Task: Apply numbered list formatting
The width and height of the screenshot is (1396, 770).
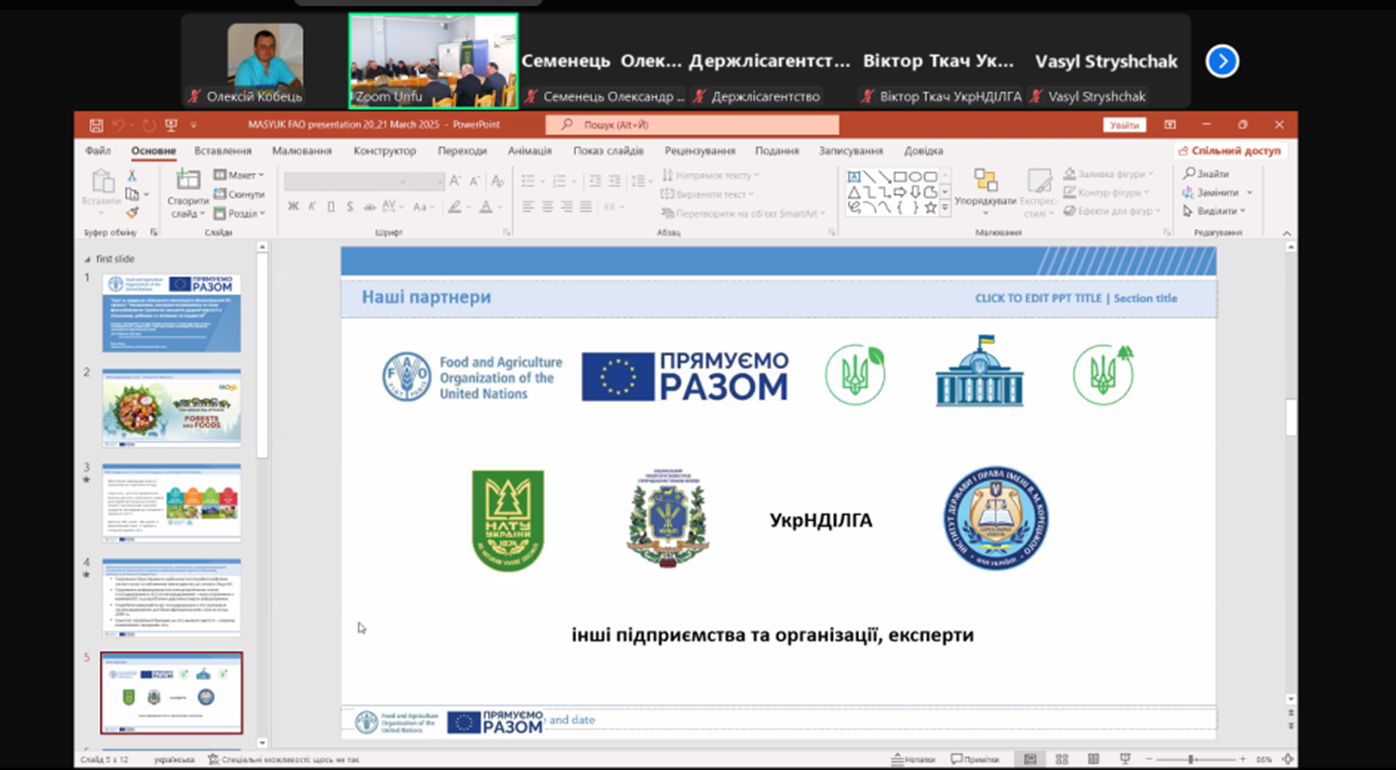Action: point(561,181)
